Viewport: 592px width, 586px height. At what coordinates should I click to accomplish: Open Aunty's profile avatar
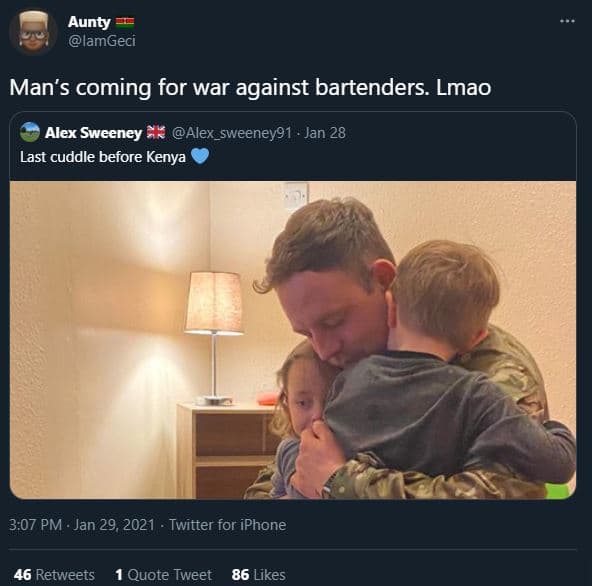pyautogui.click(x=33, y=32)
